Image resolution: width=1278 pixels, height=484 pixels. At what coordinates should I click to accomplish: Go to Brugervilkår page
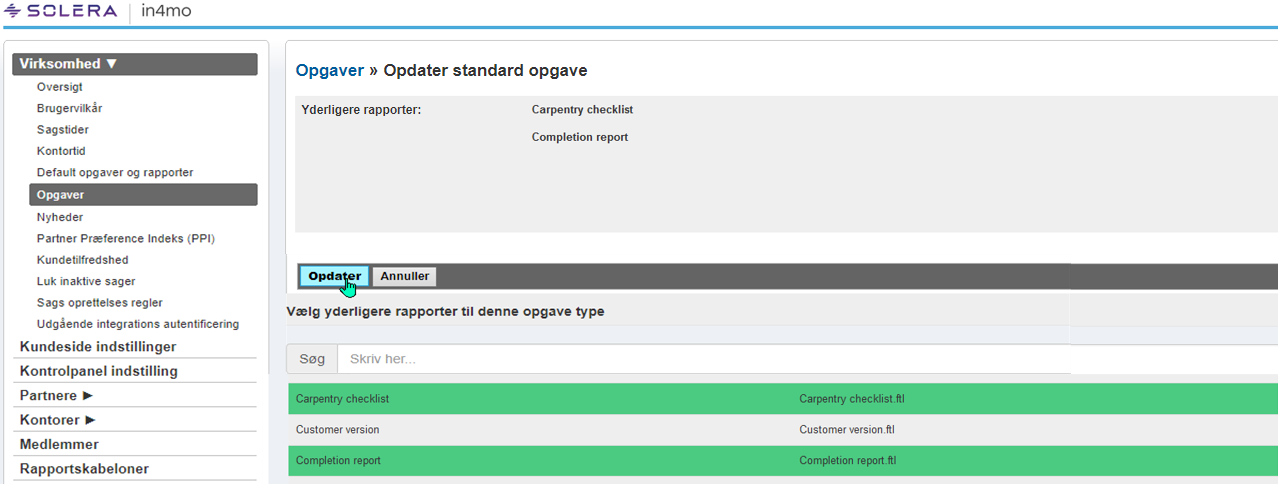pyautogui.click(x=69, y=108)
